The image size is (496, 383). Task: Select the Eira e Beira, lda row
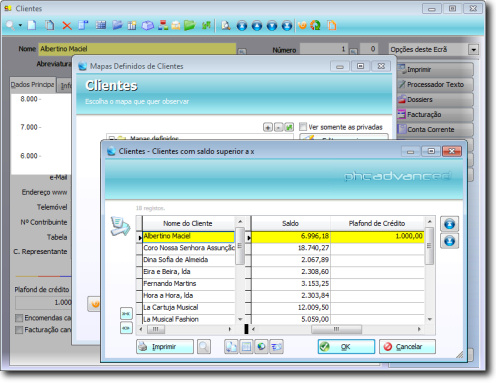(x=189, y=272)
